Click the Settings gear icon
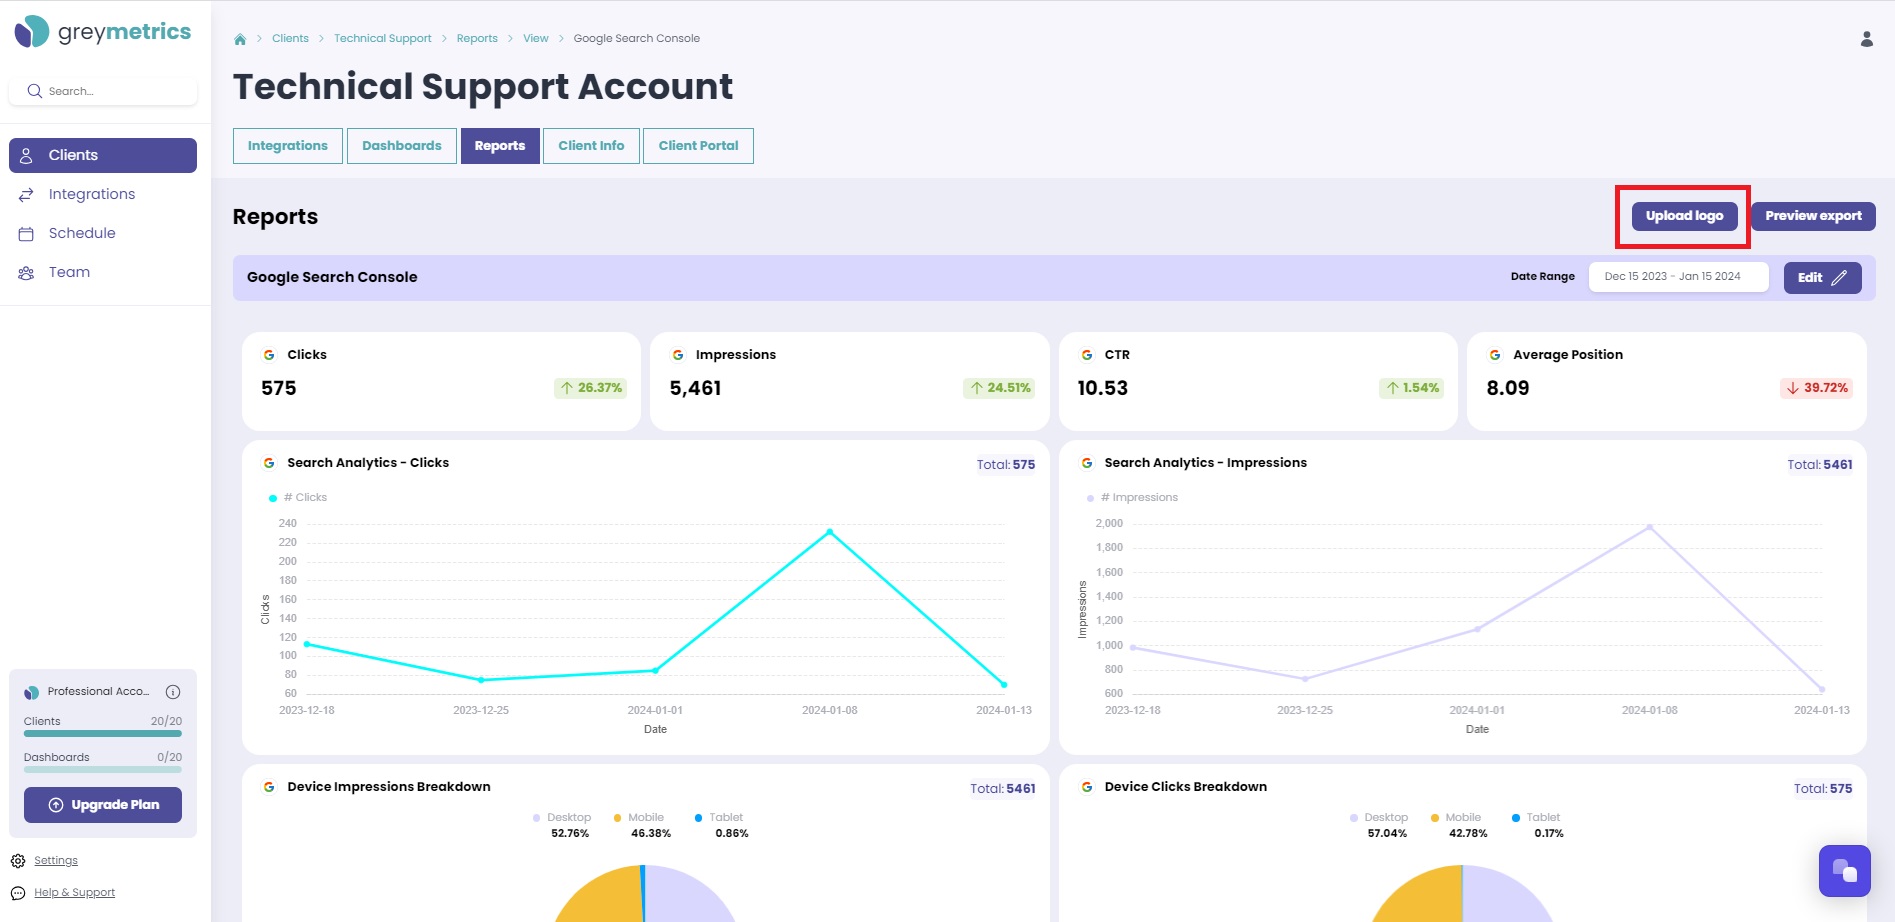The image size is (1895, 922). [18, 861]
